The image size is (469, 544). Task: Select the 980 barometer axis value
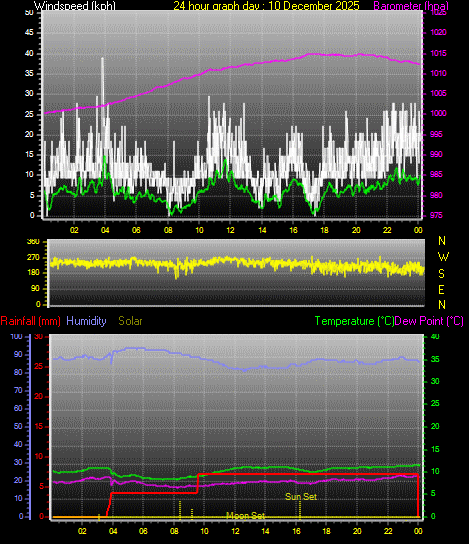[x=436, y=195]
